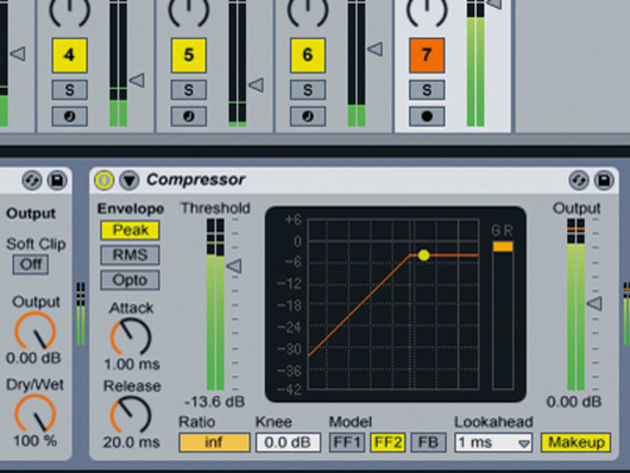Click the Compressor hot-swap presets icon
This screenshot has width=630, height=473.
579,180
